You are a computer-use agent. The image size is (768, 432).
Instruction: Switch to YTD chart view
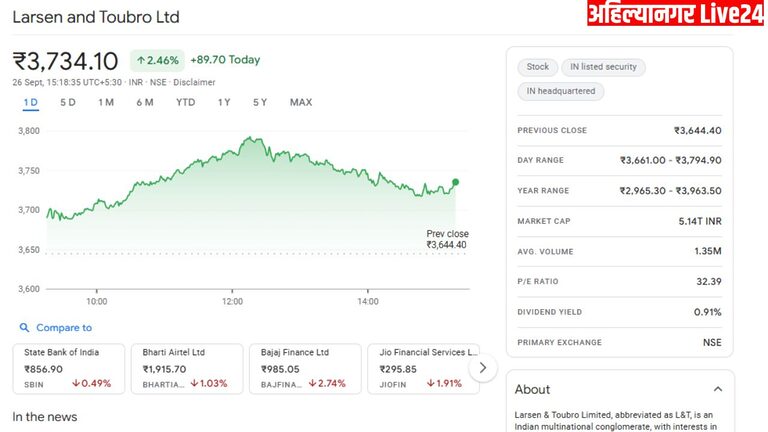click(186, 102)
